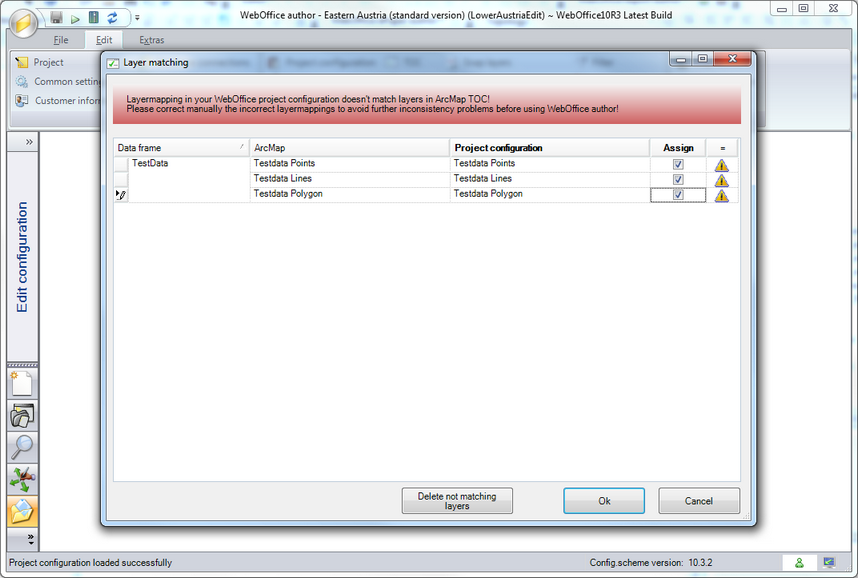Open the File tab
This screenshot has height=578, width=858.
[x=60, y=40]
